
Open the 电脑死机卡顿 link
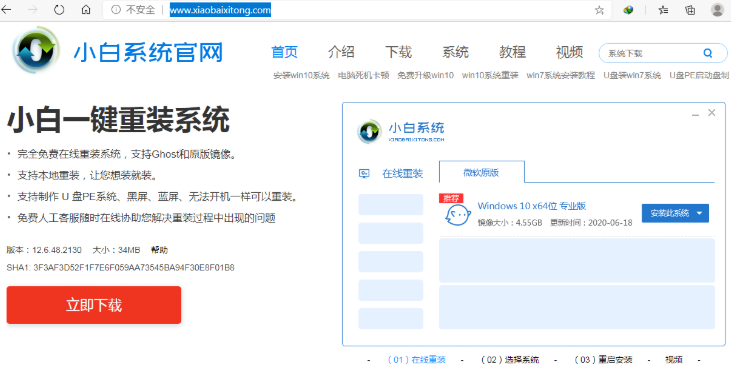tap(363, 76)
